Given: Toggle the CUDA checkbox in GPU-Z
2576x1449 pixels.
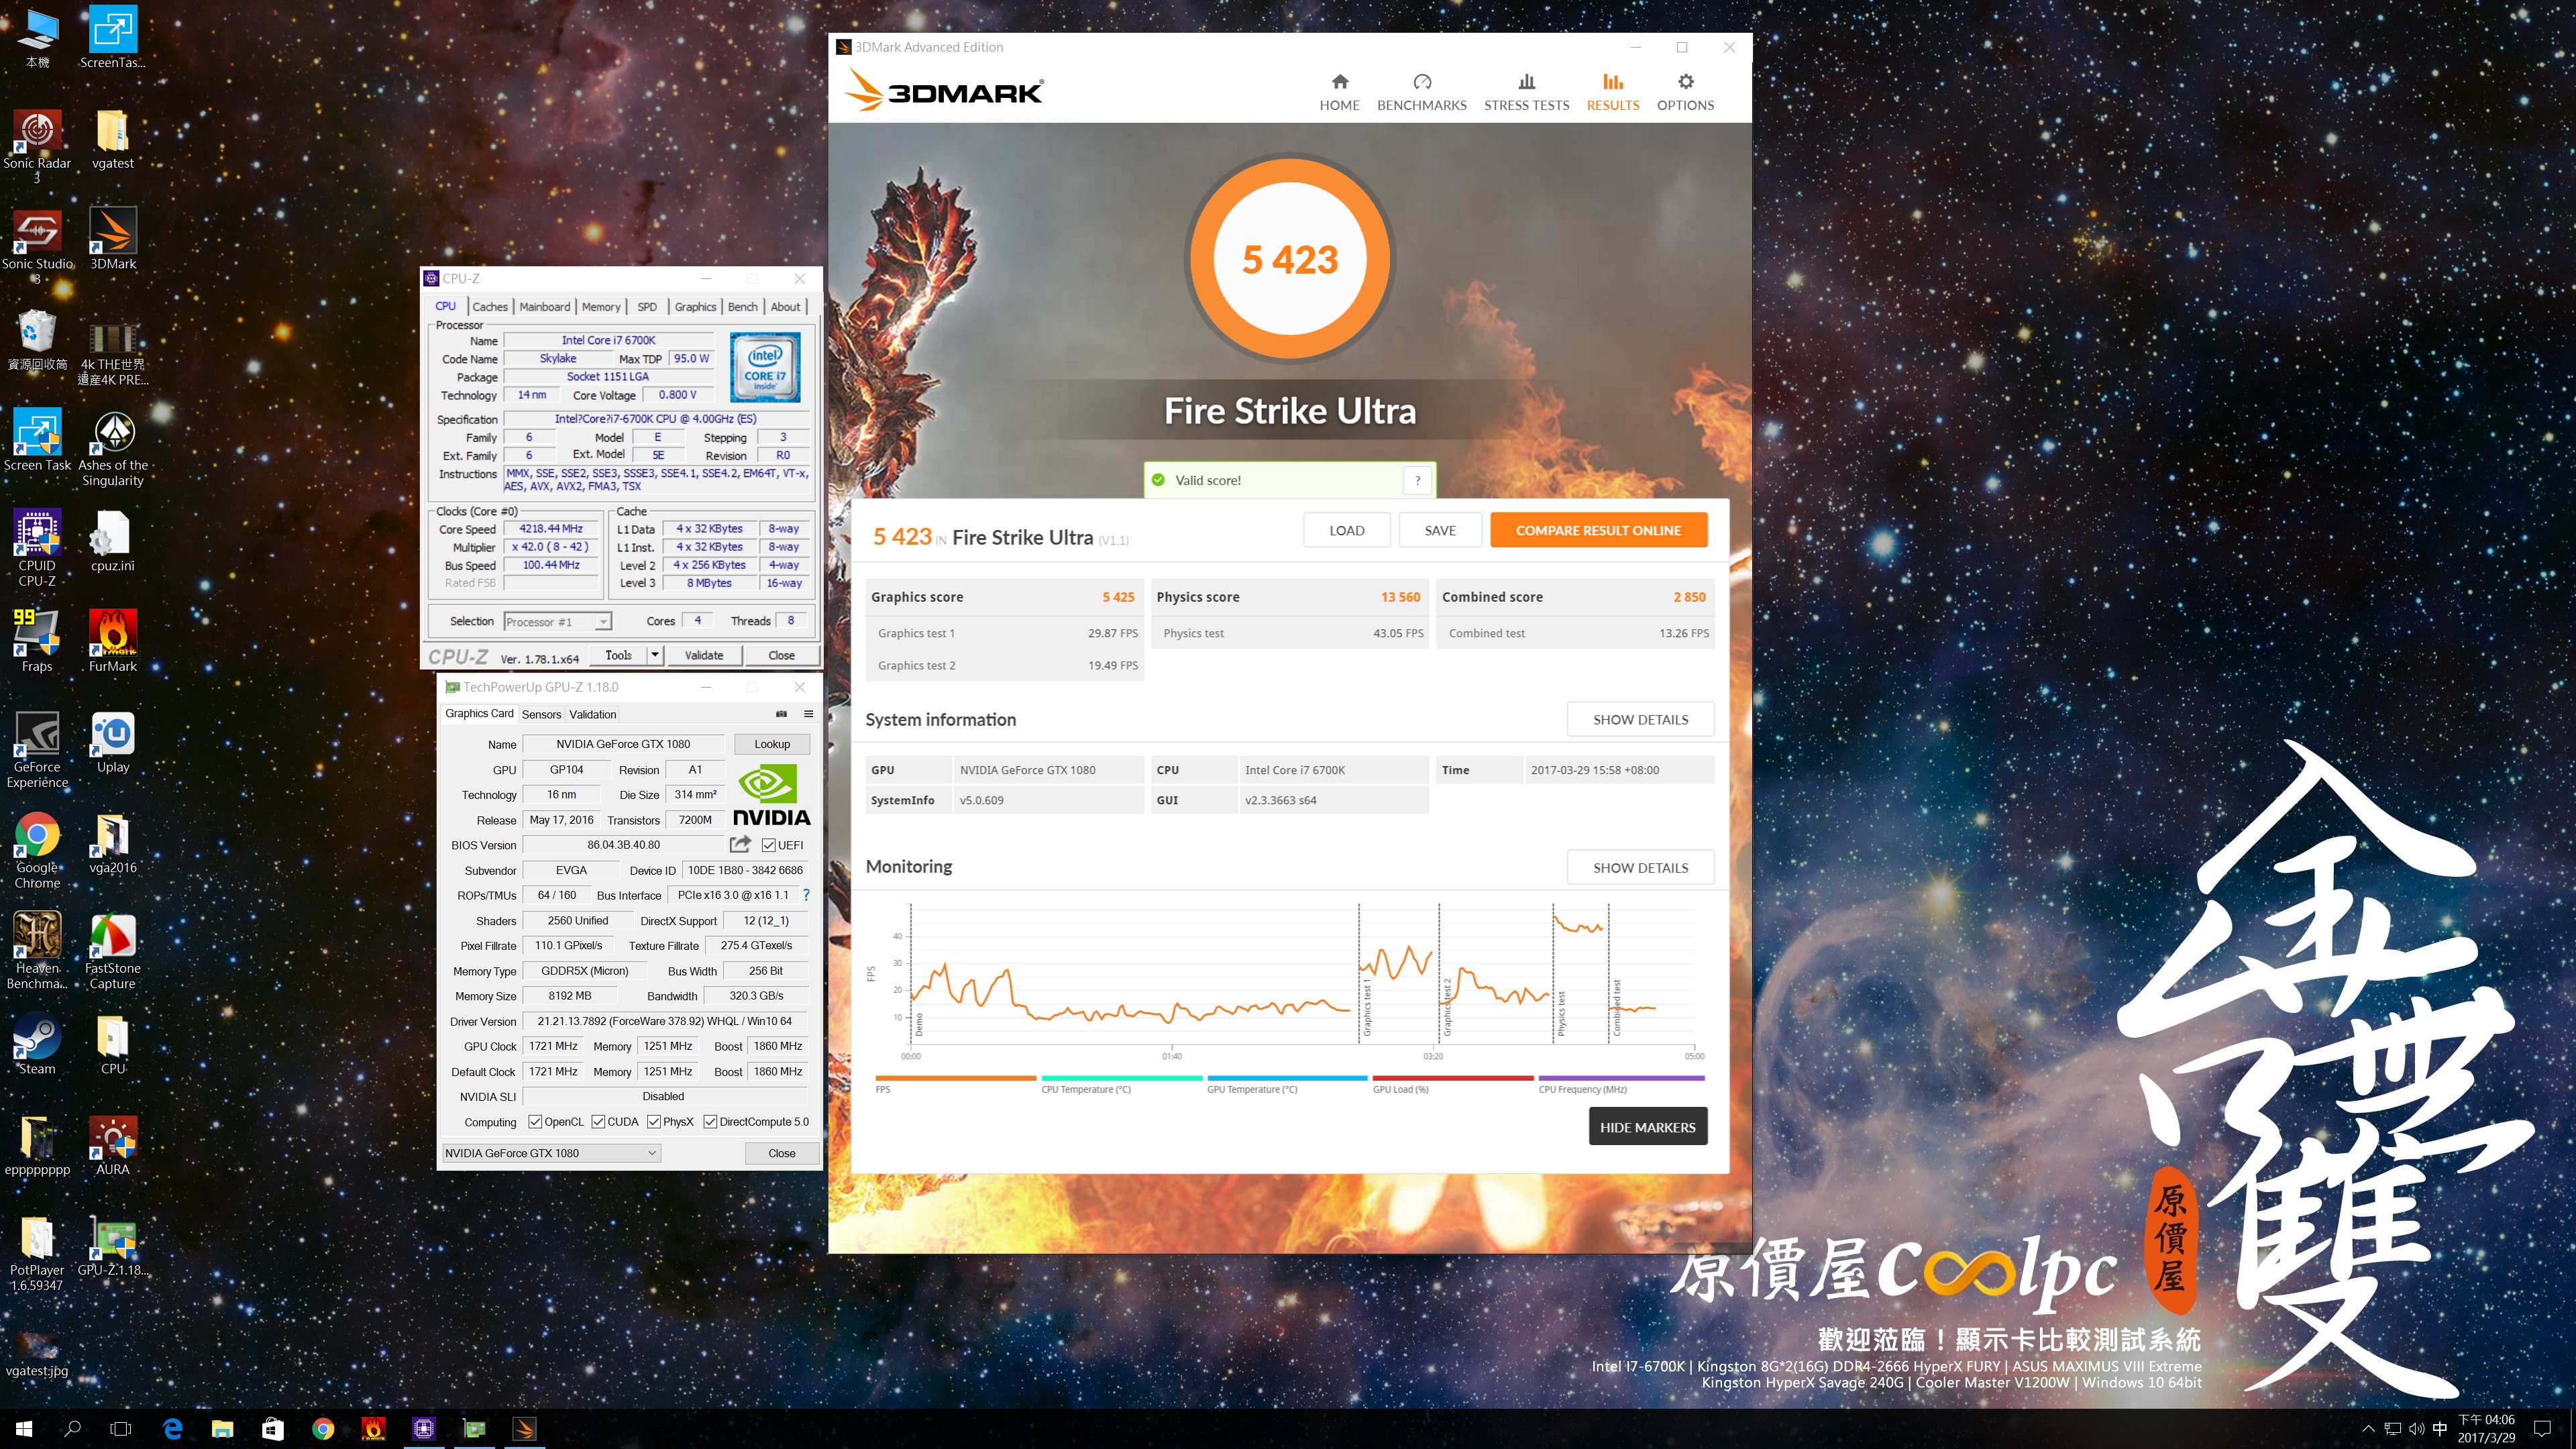Looking at the screenshot, I should (x=598, y=1122).
